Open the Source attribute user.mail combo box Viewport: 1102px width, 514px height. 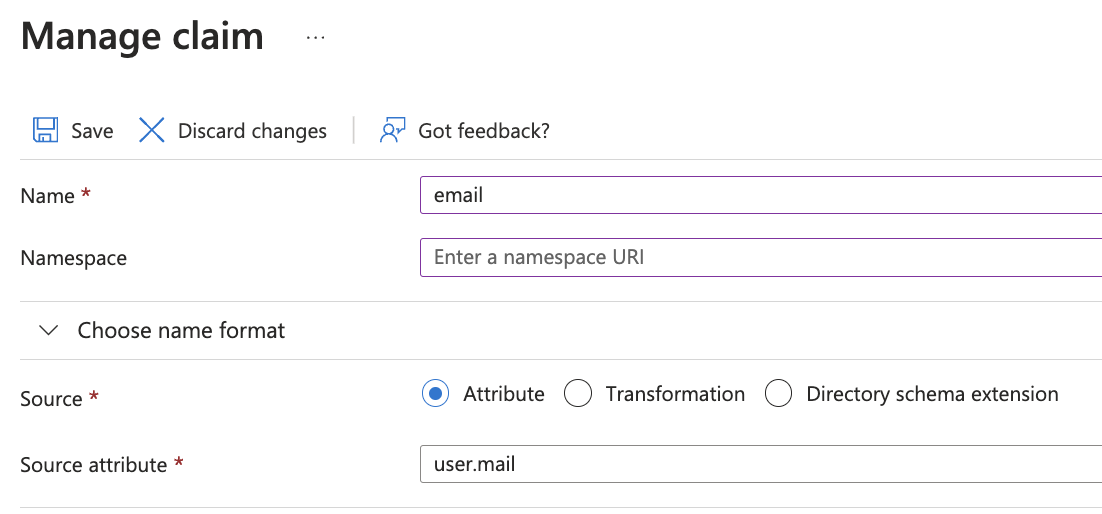(x=760, y=464)
